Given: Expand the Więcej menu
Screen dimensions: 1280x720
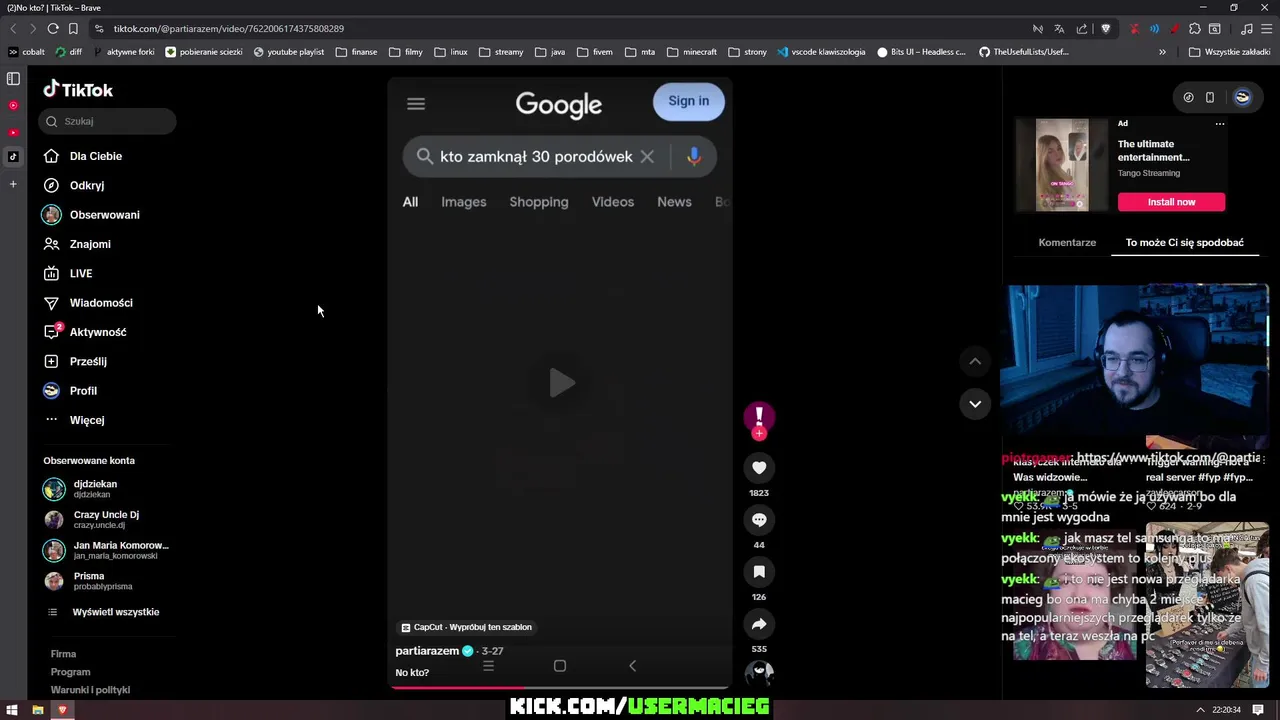Looking at the screenshot, I should pos(87,420).
